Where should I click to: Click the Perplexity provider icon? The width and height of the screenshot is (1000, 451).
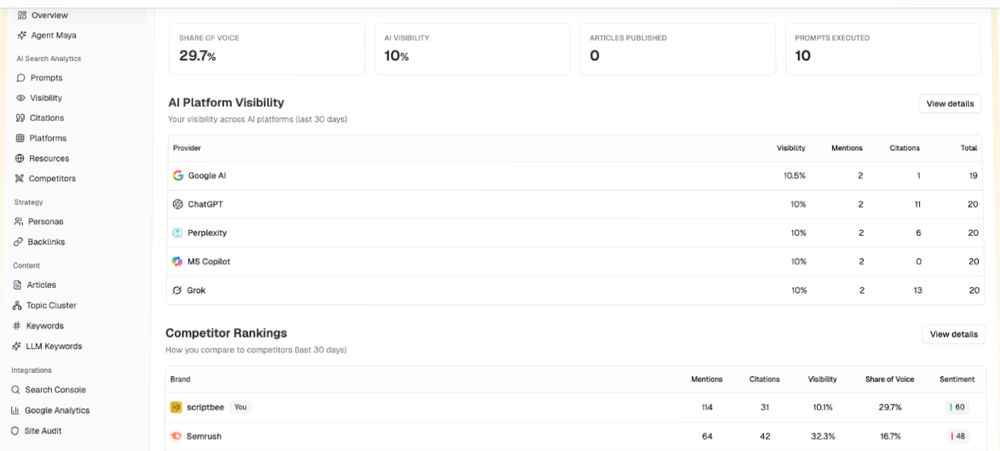178,233
